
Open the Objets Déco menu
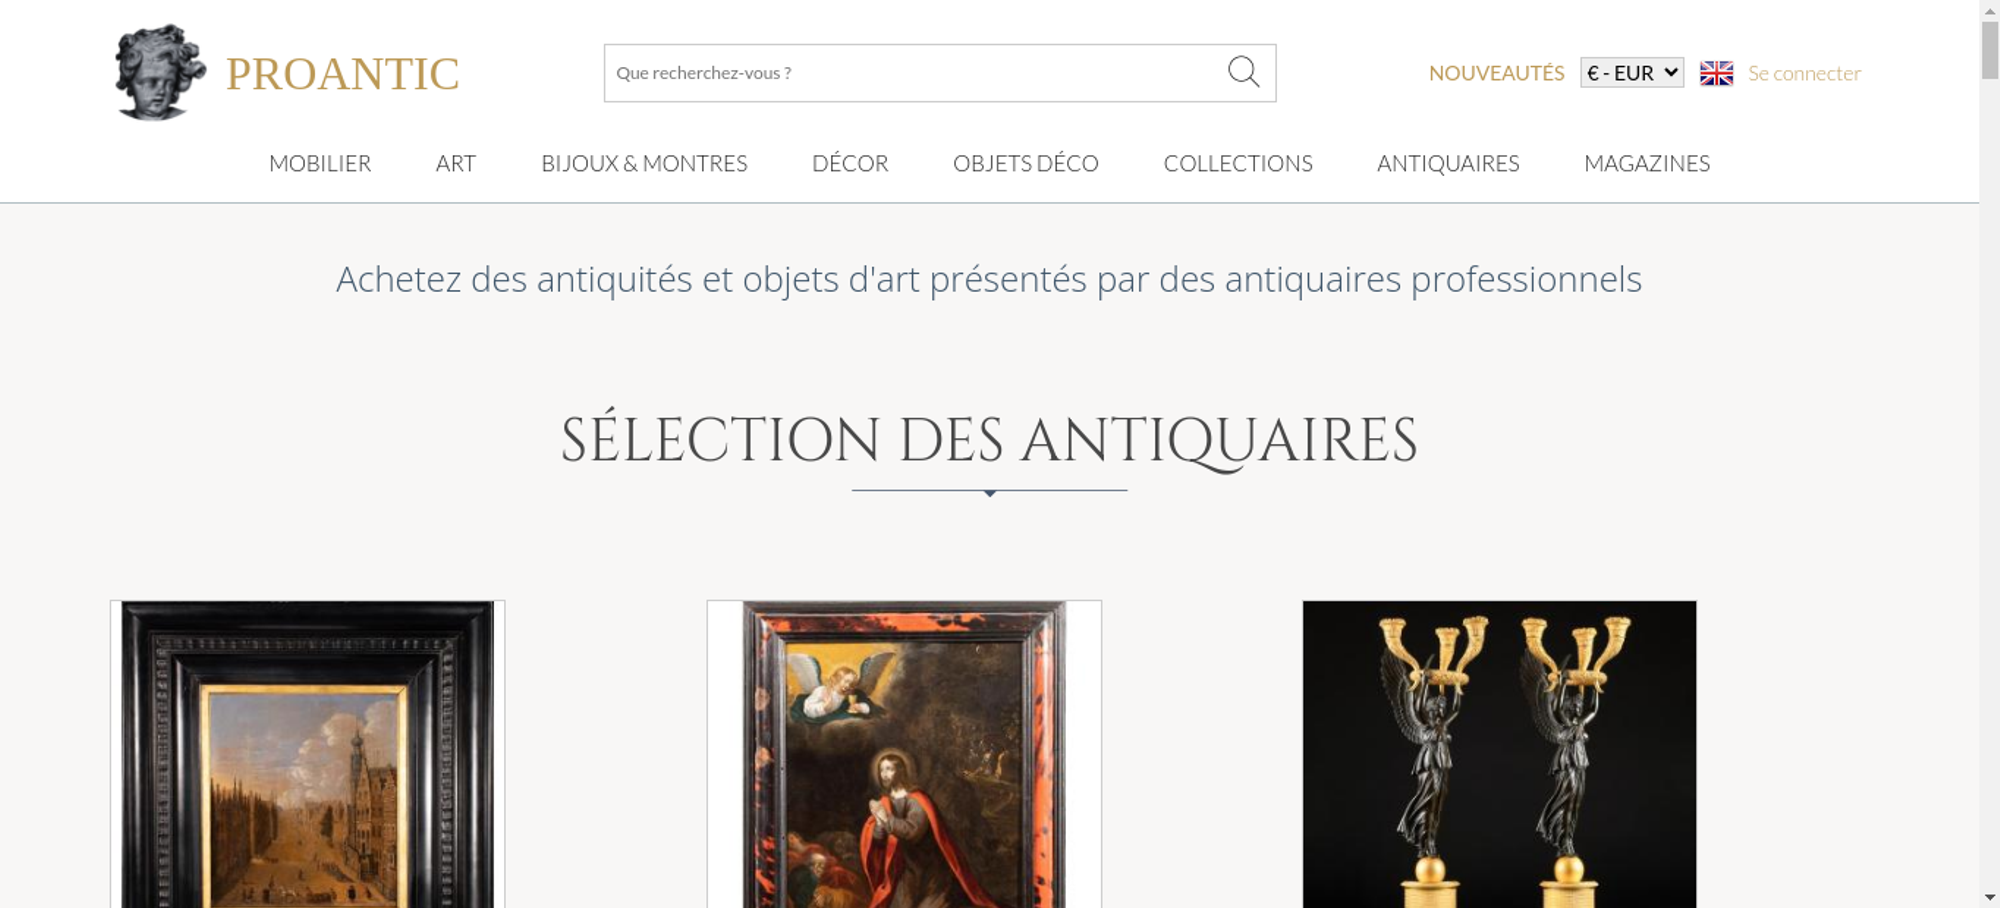(1026, 163)
